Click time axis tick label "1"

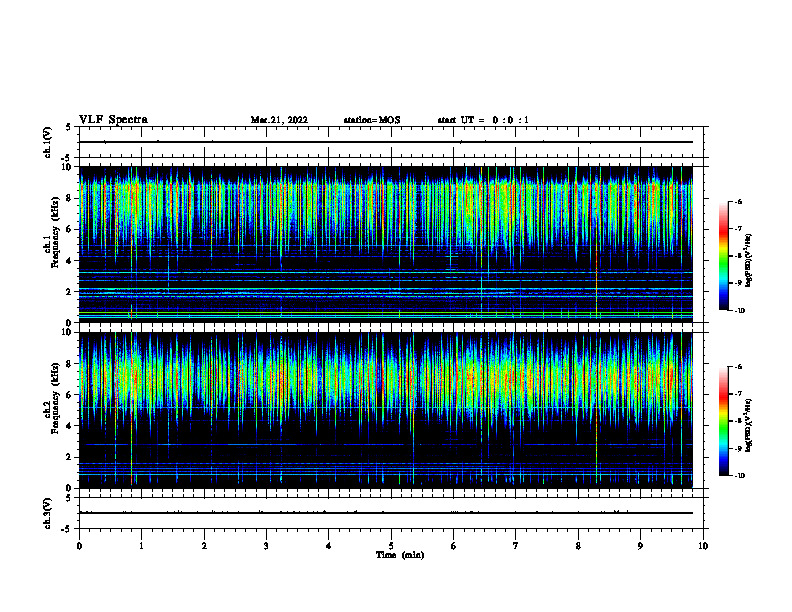click(141, 546)
